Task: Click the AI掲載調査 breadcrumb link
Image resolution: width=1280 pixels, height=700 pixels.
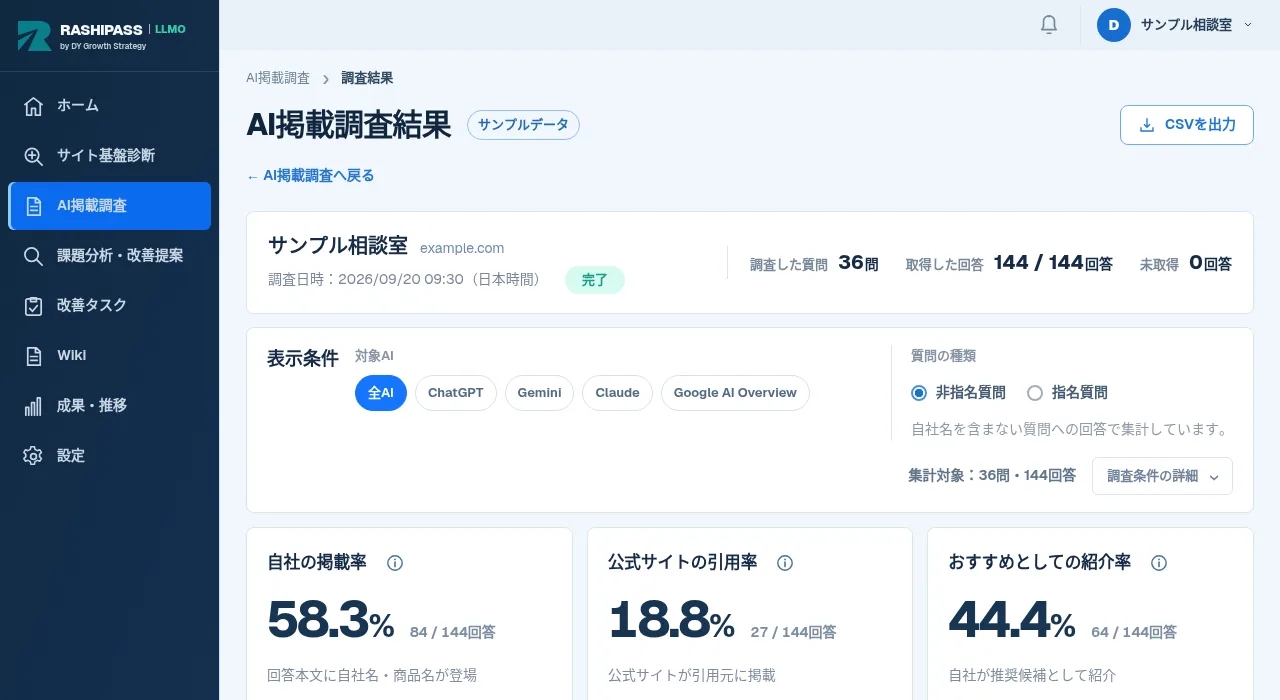Action: (x=278, y=78)
